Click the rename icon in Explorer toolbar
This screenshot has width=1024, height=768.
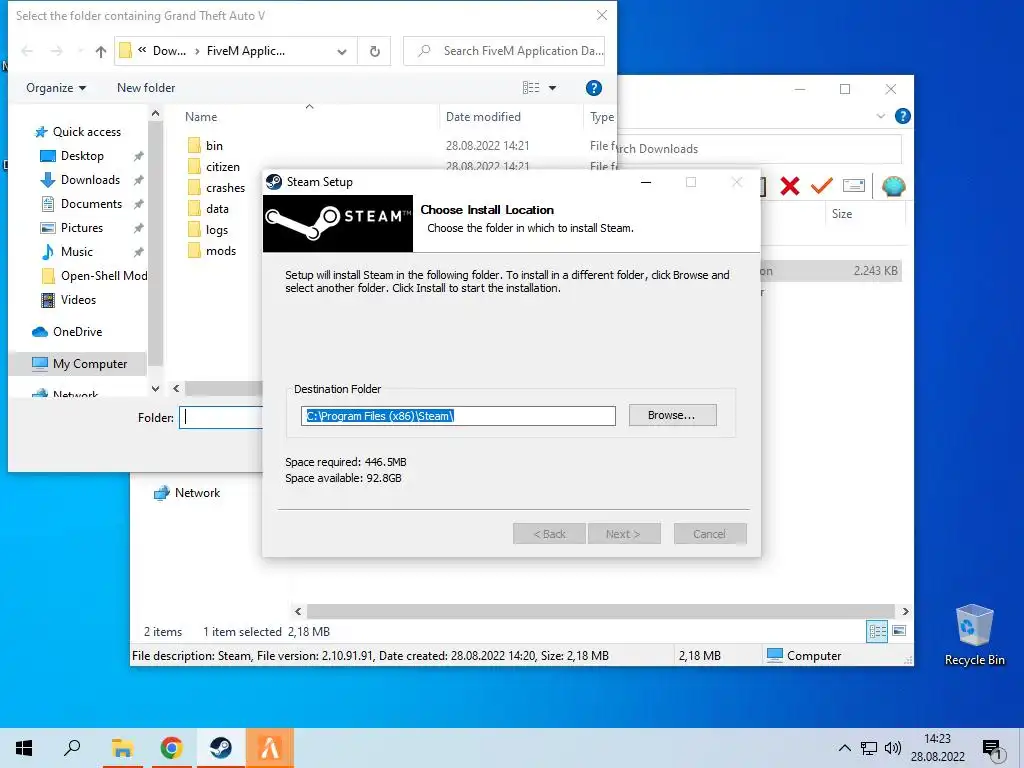point(854,186)
